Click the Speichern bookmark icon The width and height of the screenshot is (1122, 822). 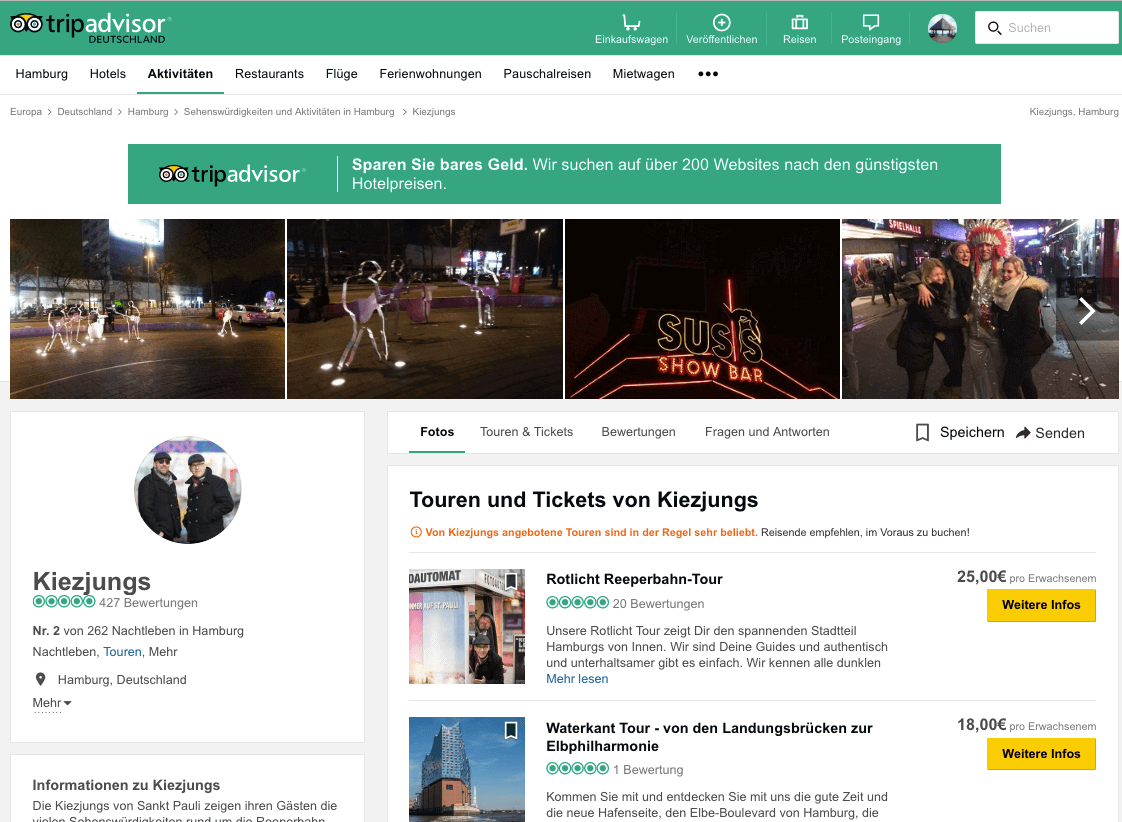(922, 432)
